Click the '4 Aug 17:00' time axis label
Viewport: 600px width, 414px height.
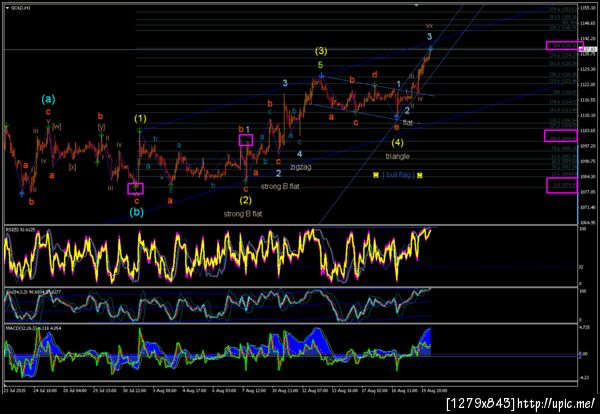click(x=195, y=391)
